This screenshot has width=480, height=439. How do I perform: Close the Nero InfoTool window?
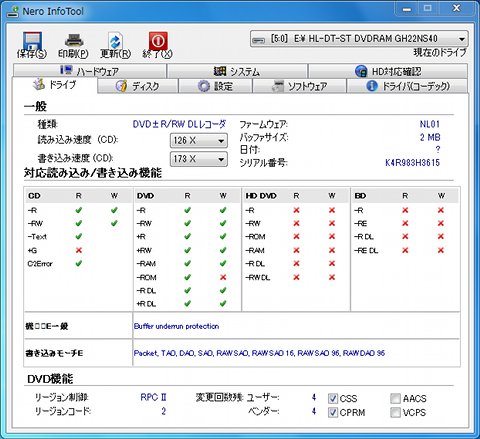456,9
